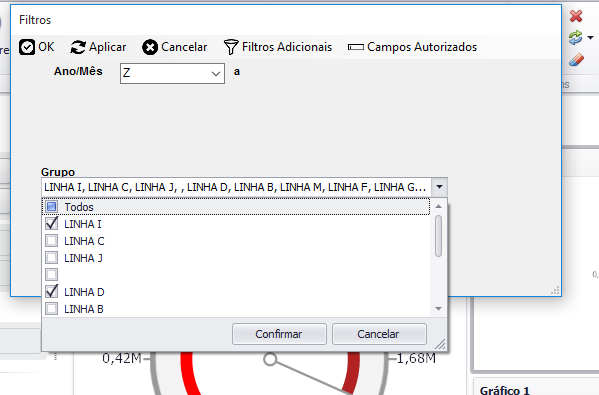
Task: Click the Confirmar button
Action: (279, 334)
